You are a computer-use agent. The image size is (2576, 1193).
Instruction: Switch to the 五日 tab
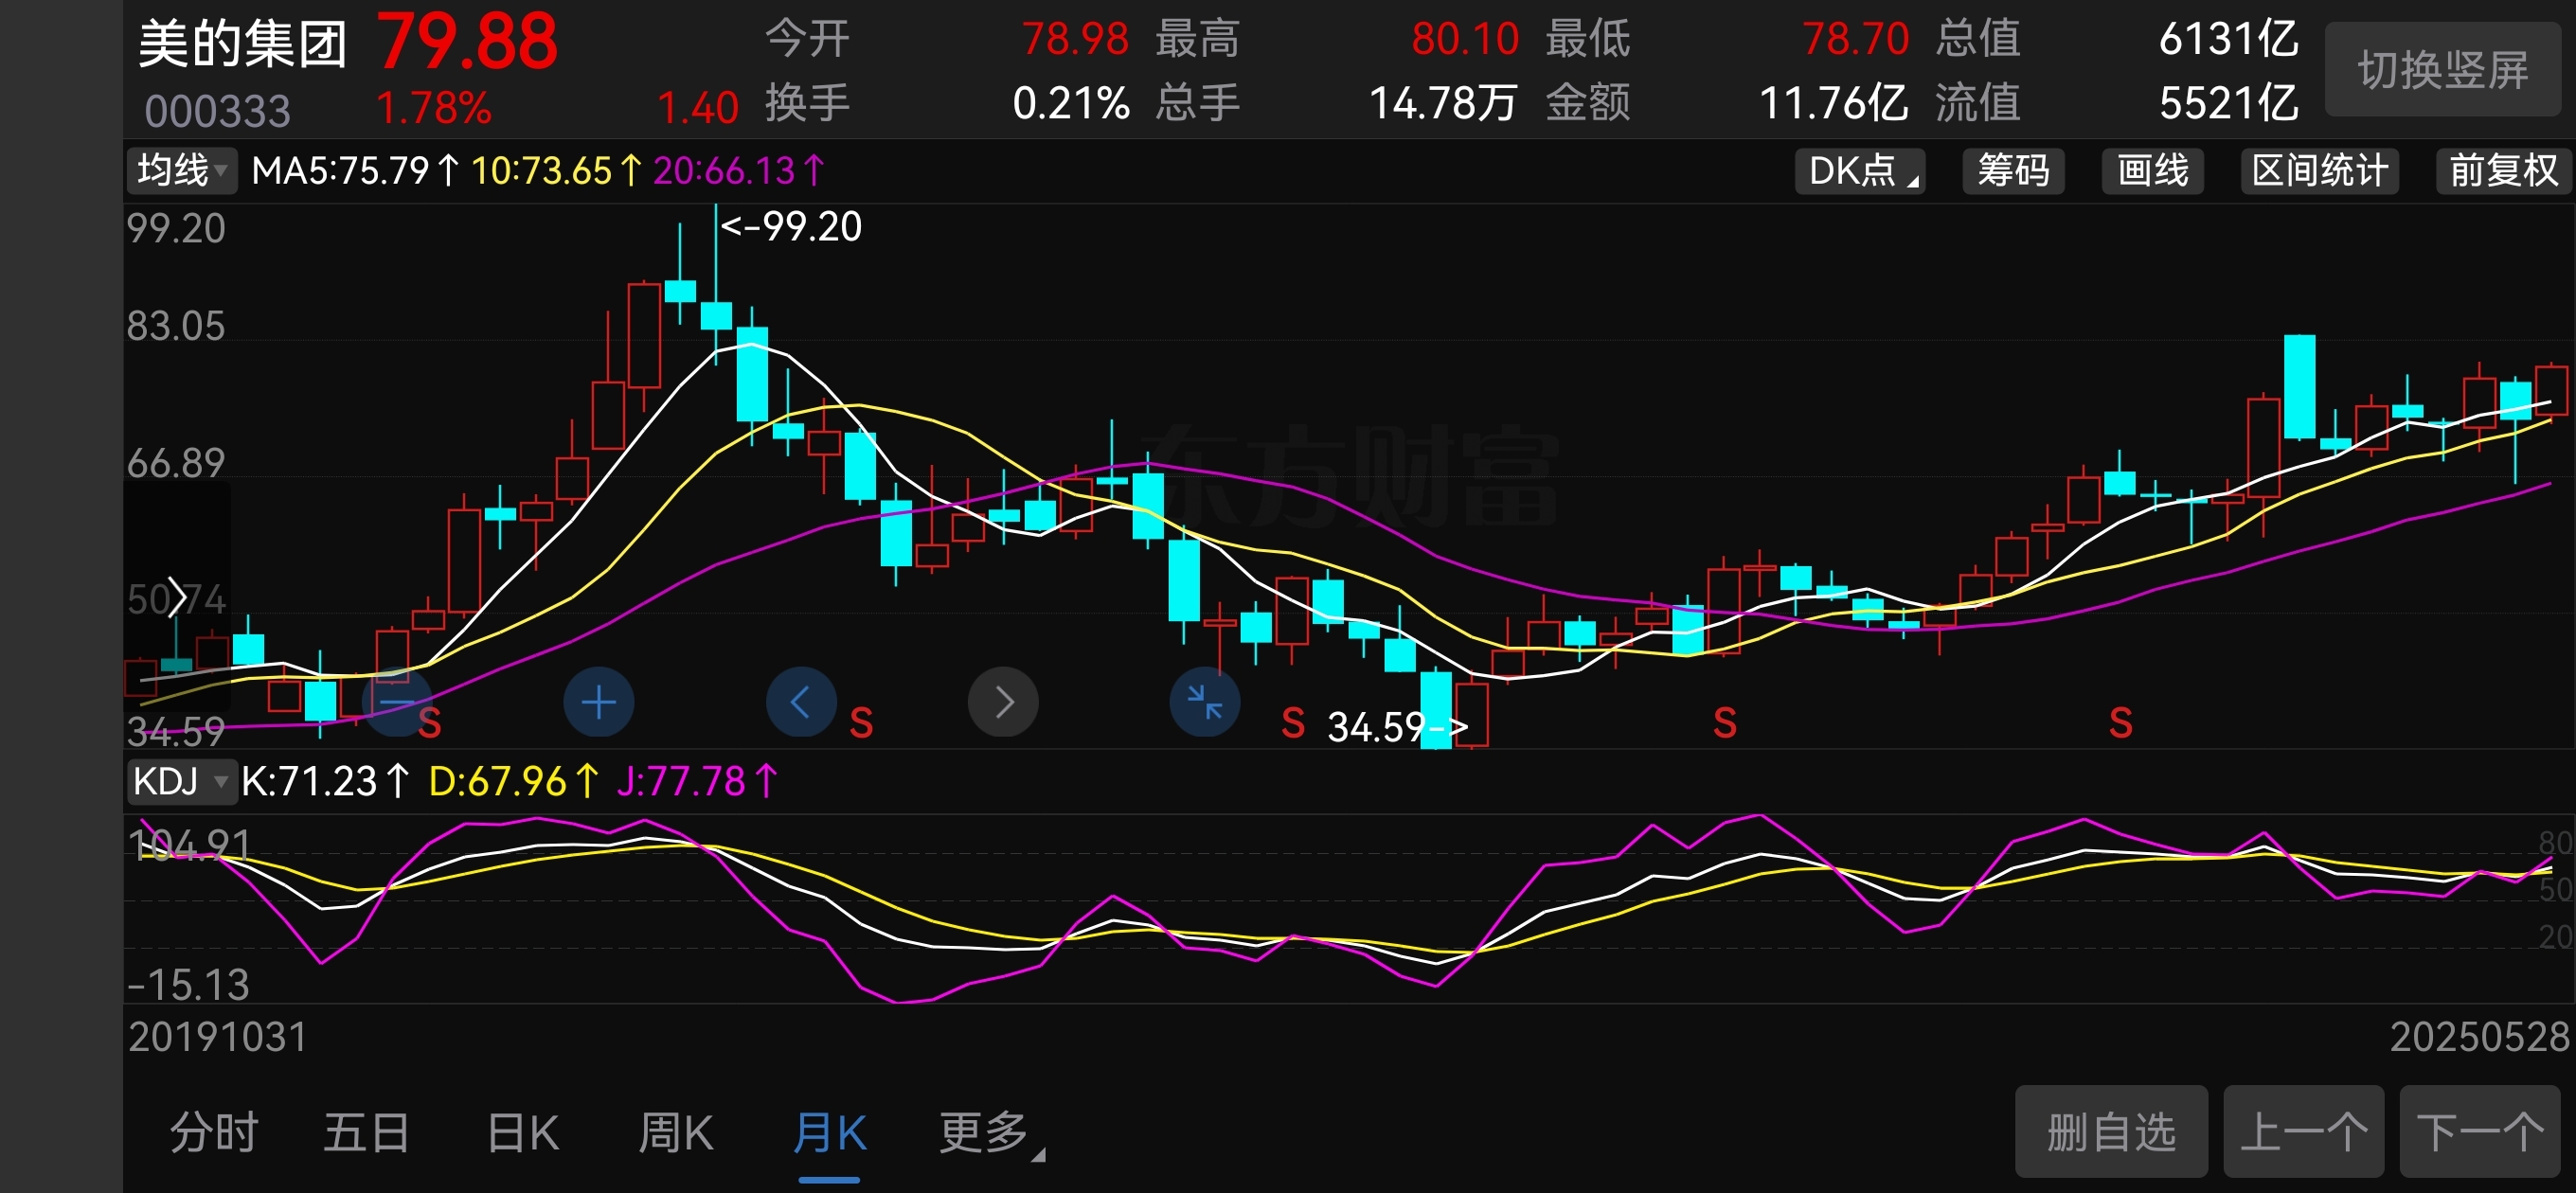pyautogui.click(x=366, y=1133)
